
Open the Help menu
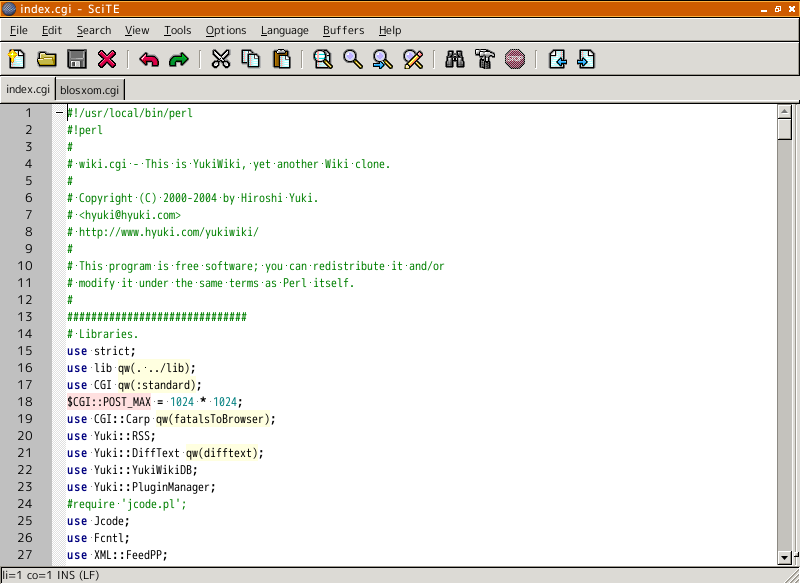[390, 31]
